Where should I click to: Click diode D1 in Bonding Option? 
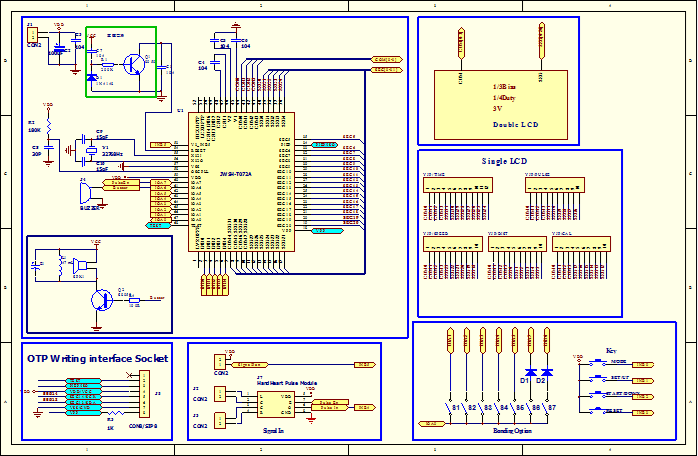[x=531, y=372]
